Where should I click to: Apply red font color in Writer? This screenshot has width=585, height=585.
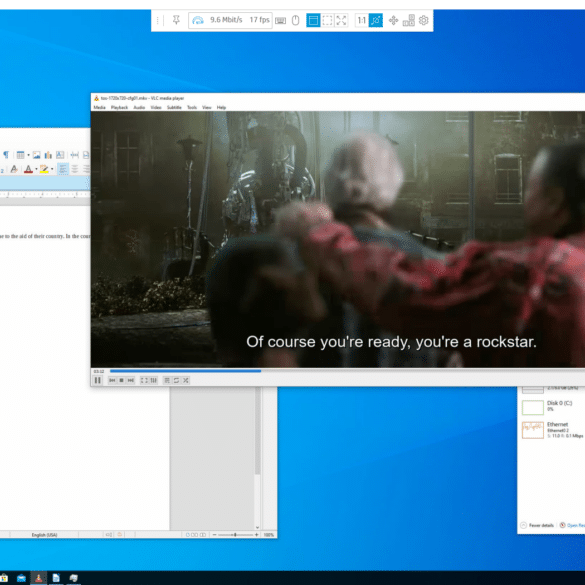tap(28, 169)
